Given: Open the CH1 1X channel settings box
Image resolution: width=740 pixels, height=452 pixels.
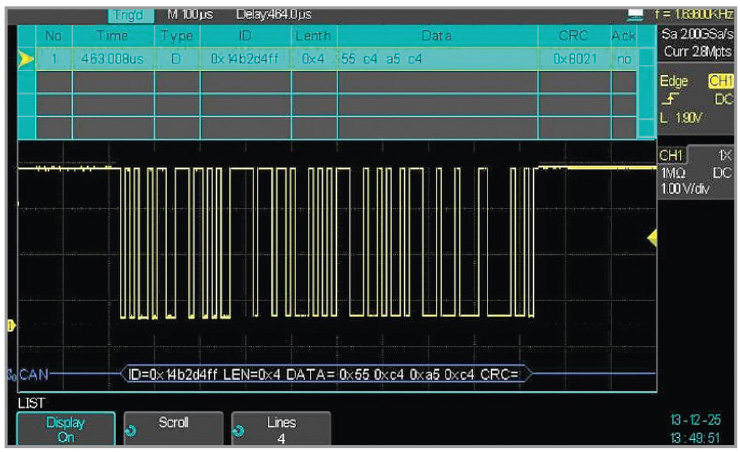Looking at the screenshot, I should [697, 172].
